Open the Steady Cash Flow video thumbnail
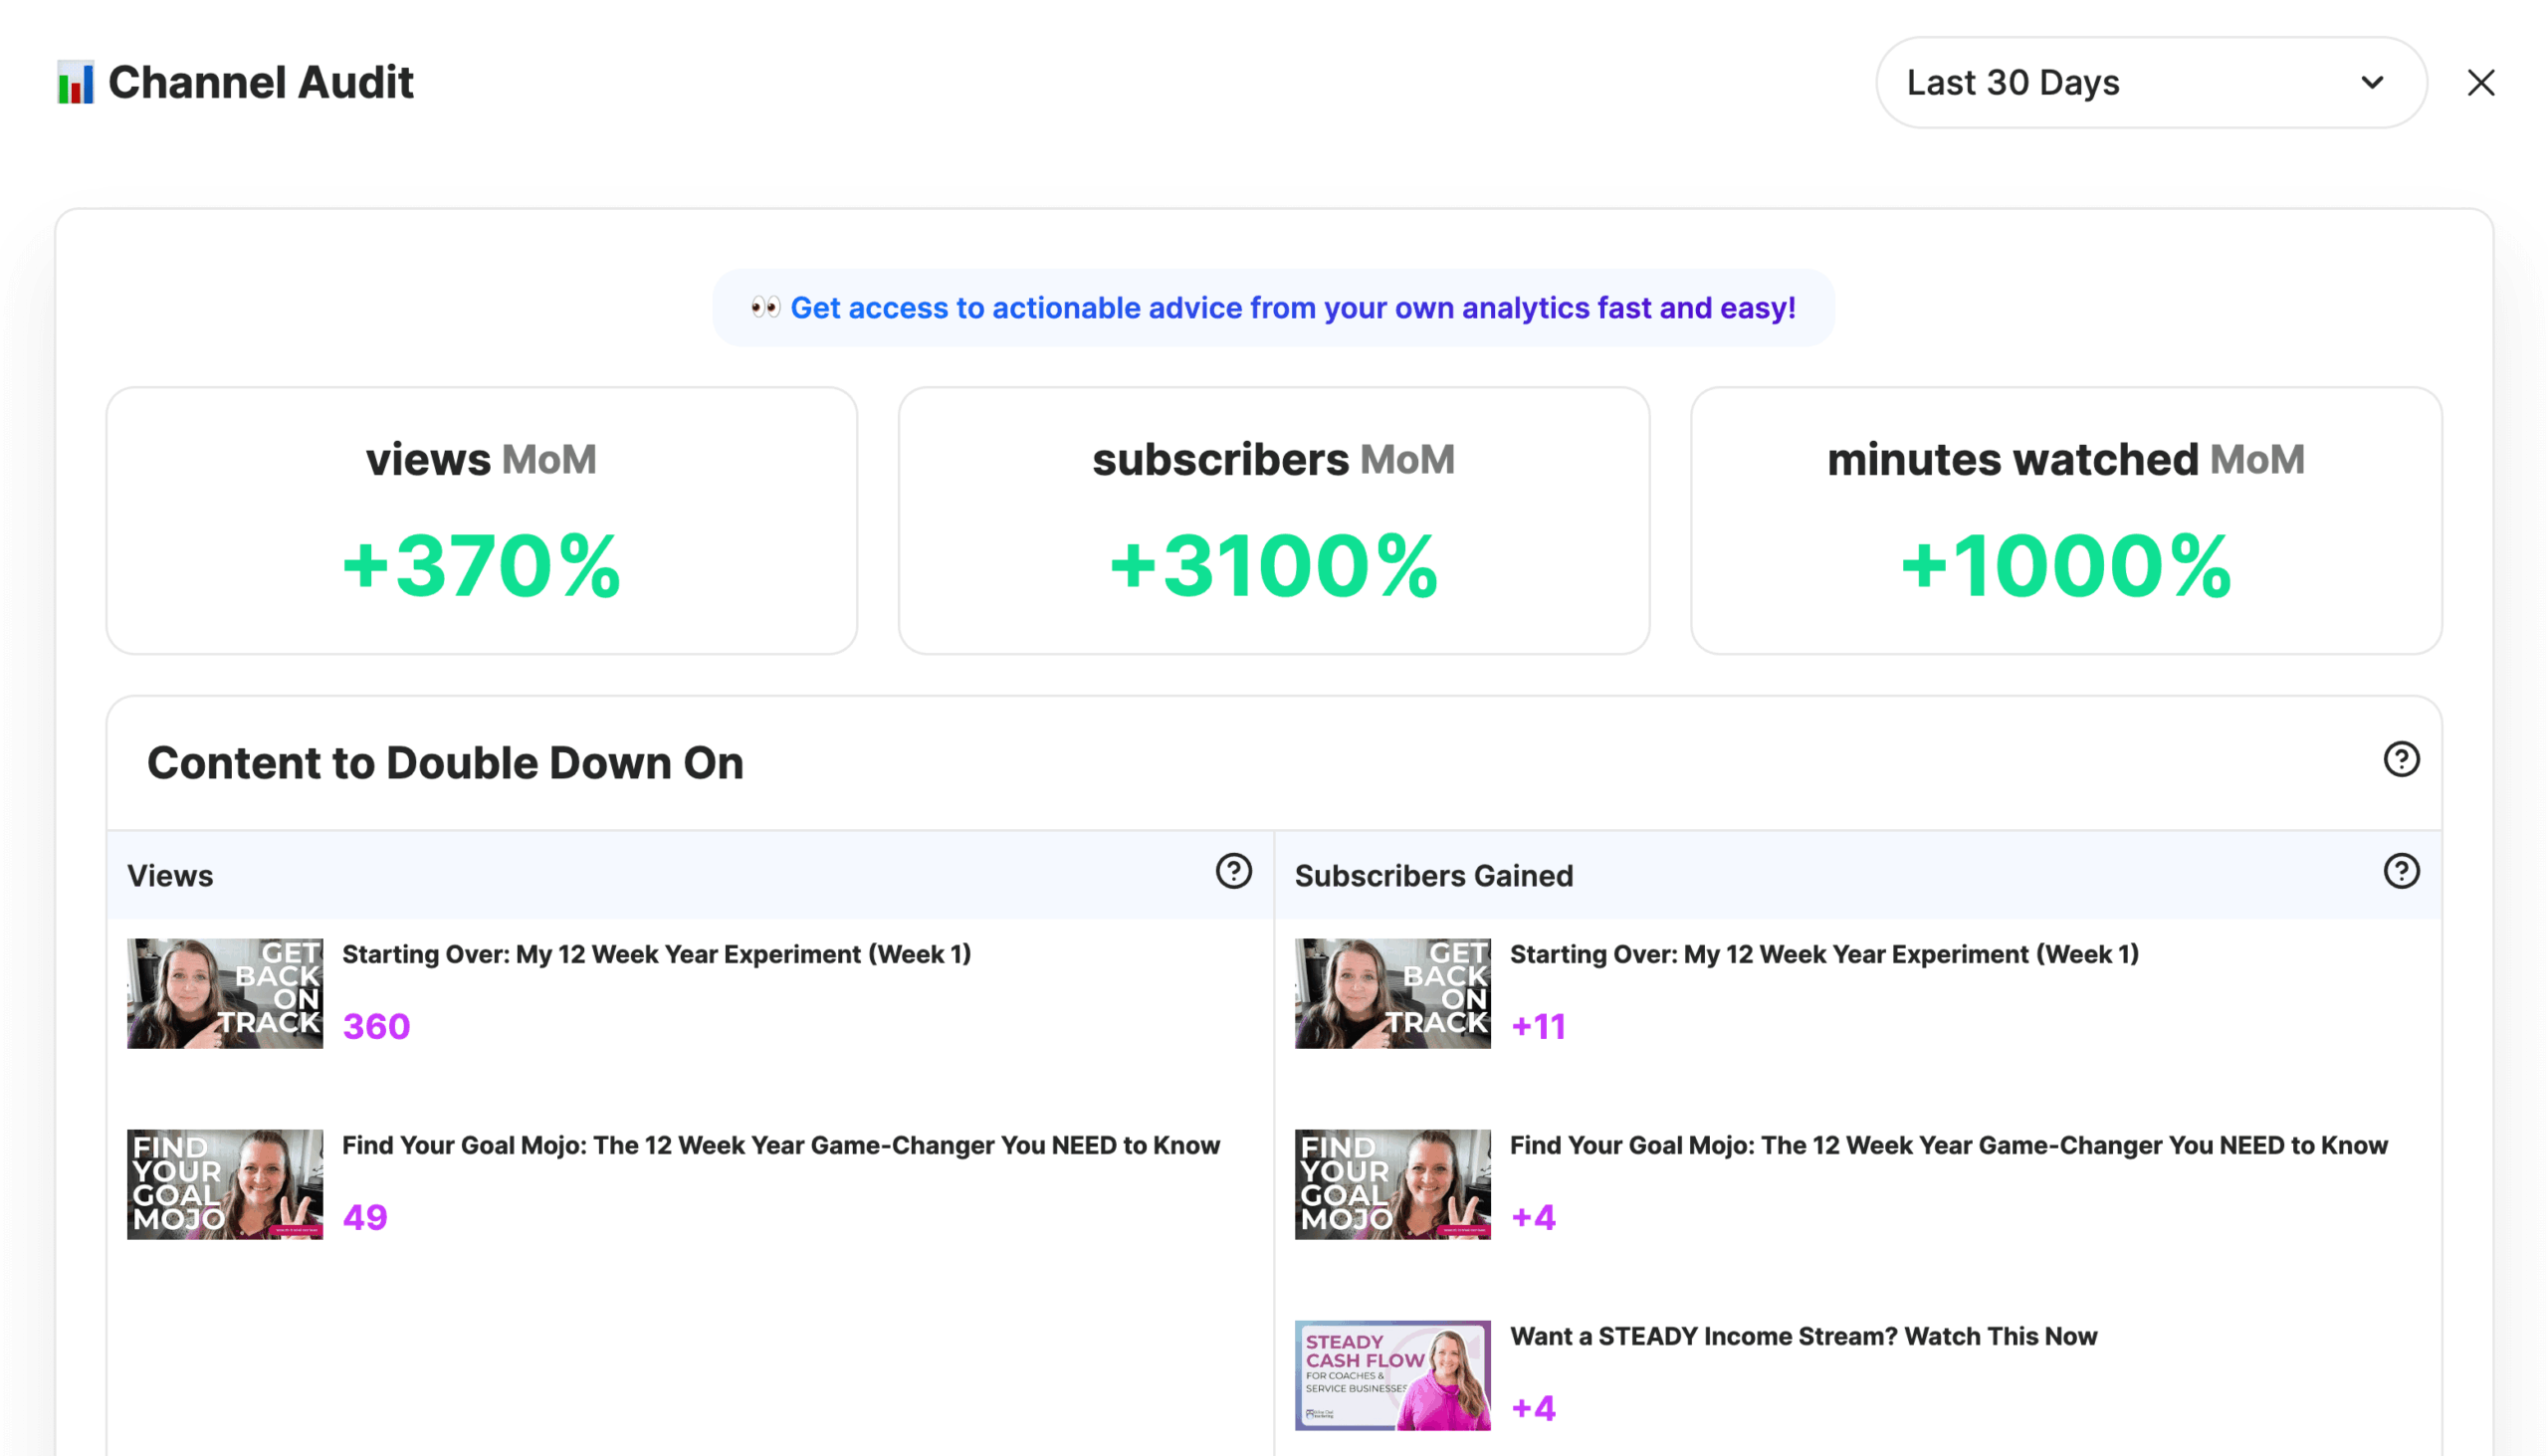Image resolution: width=2548 pixels, height=1456 pixels. coord(1391,1374)
